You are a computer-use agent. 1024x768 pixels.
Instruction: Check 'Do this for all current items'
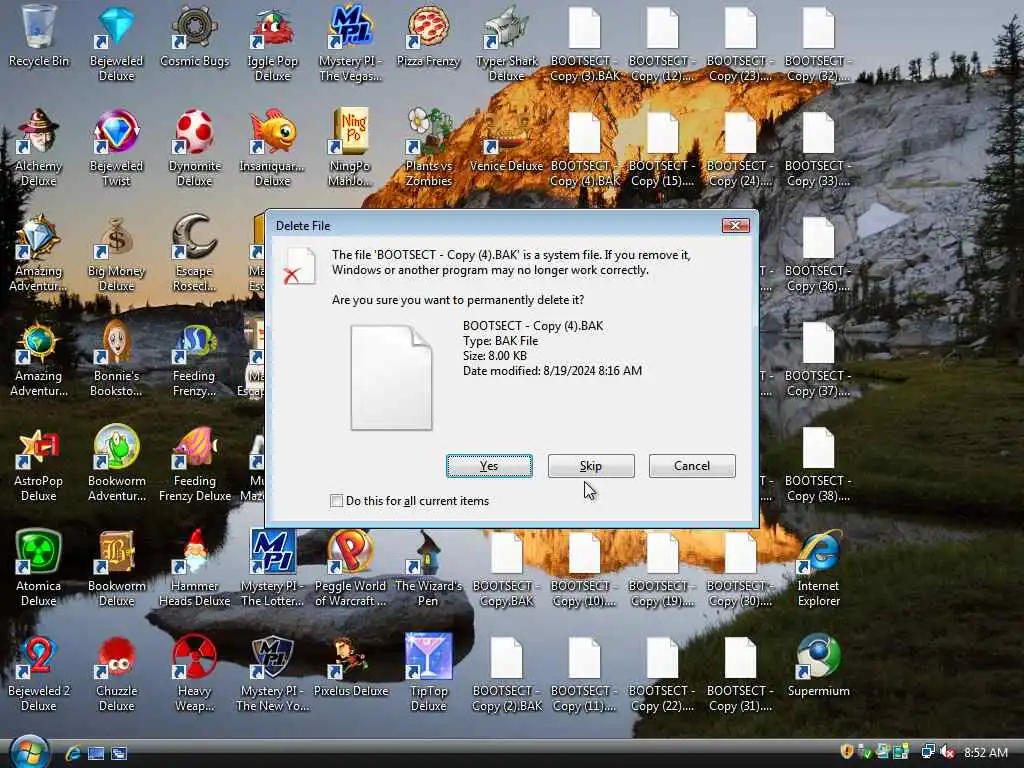tap(336, 501)
